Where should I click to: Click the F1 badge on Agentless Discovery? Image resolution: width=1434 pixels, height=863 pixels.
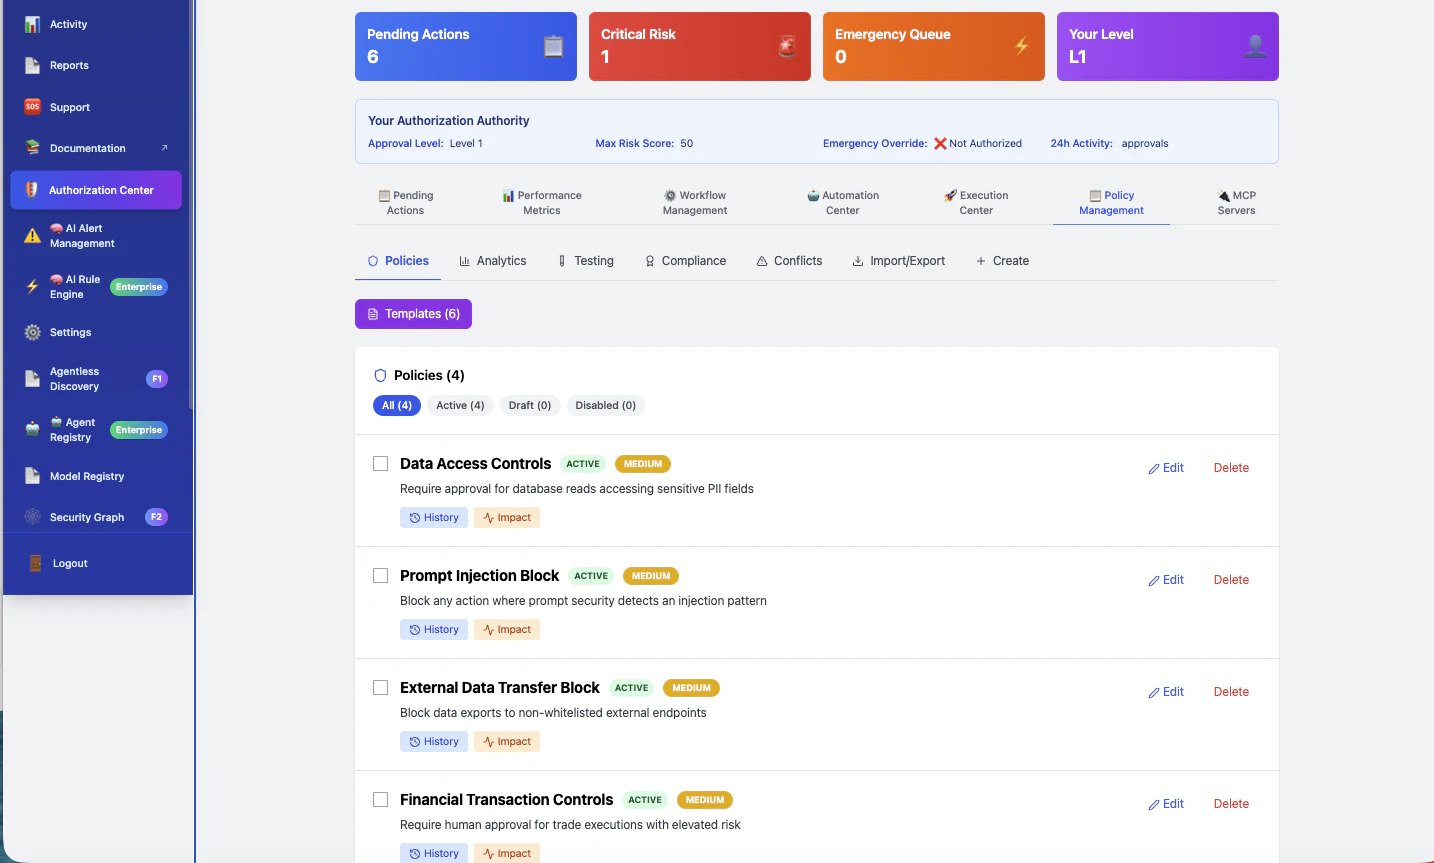point(157,379)
